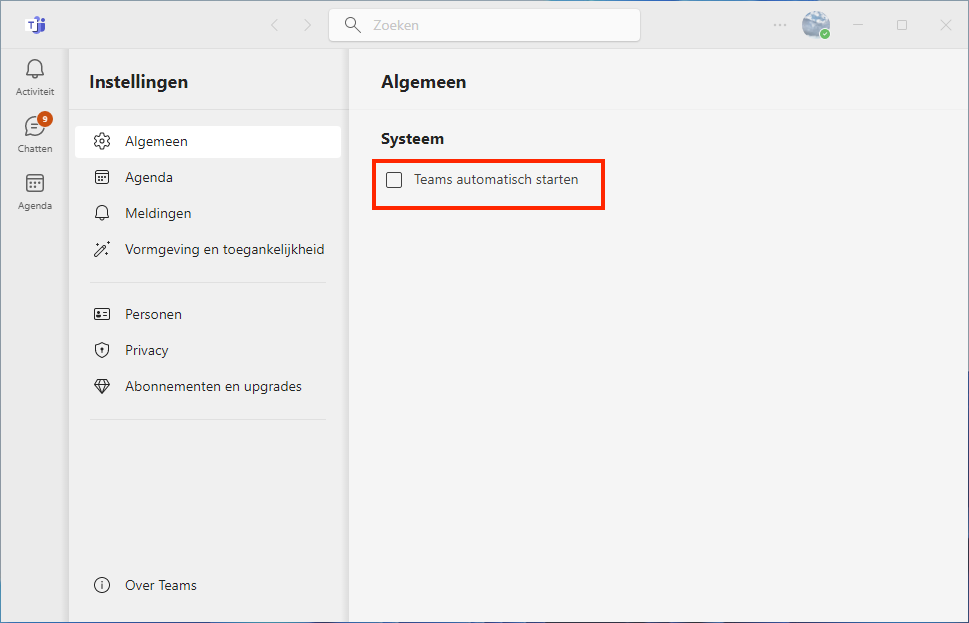Open Privacy settings section
This screenshot has width=969, height=623.
pos(146,350)
